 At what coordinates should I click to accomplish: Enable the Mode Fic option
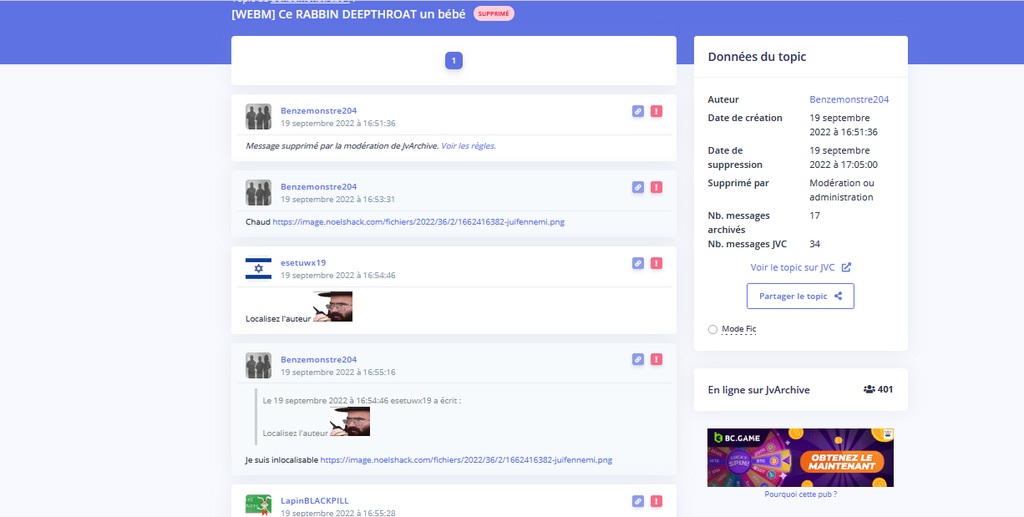coord(712,329)
